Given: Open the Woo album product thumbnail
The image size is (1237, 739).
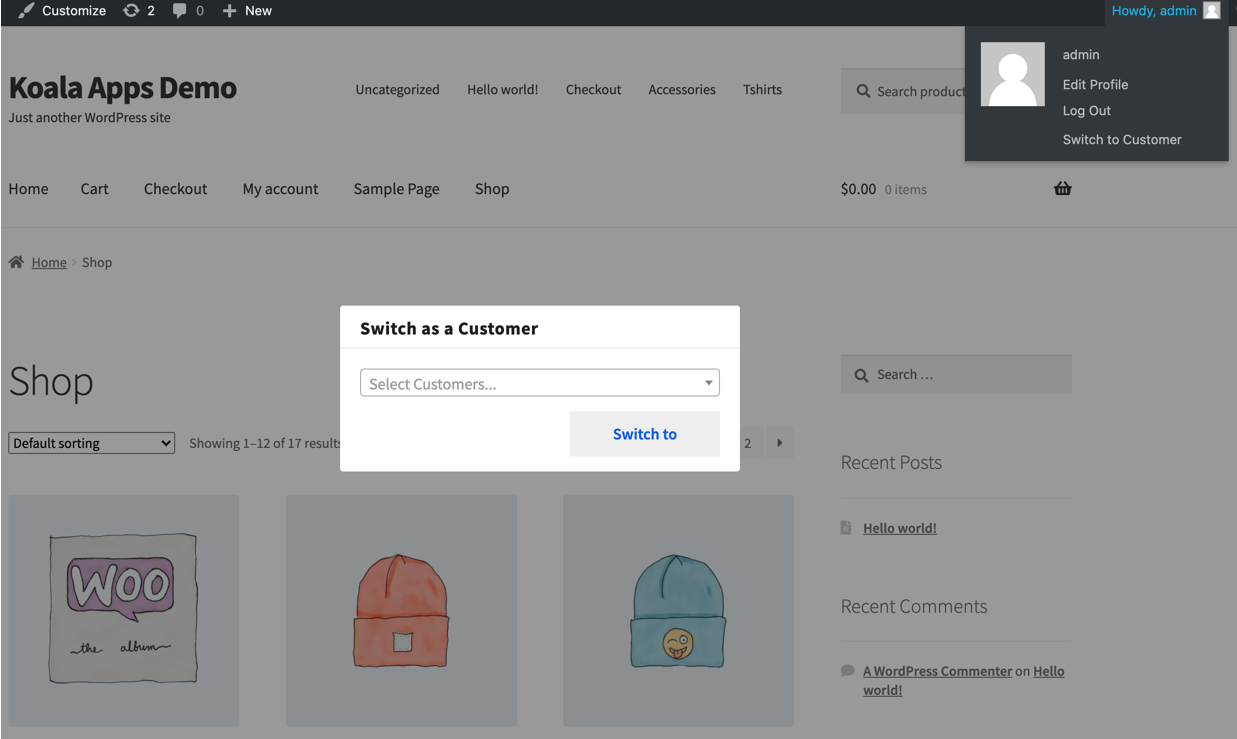Looking at the screenshot, I should (x=124, y=610).
